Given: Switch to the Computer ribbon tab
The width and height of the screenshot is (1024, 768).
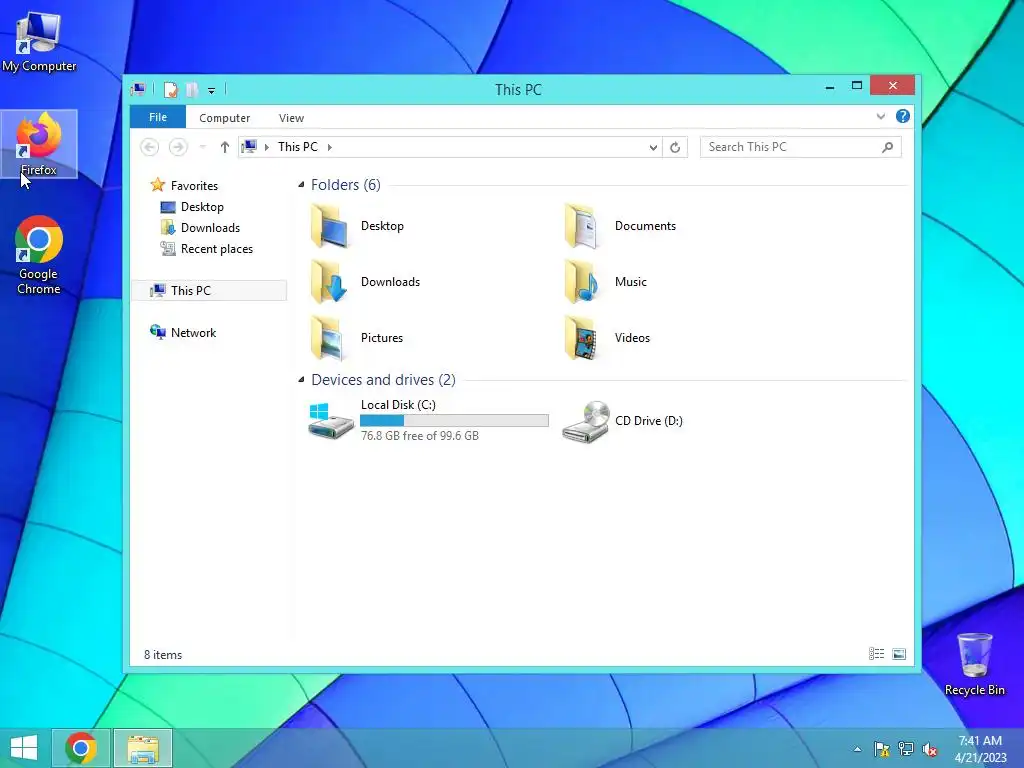Looking at the screenshot, I should point(225,118).
